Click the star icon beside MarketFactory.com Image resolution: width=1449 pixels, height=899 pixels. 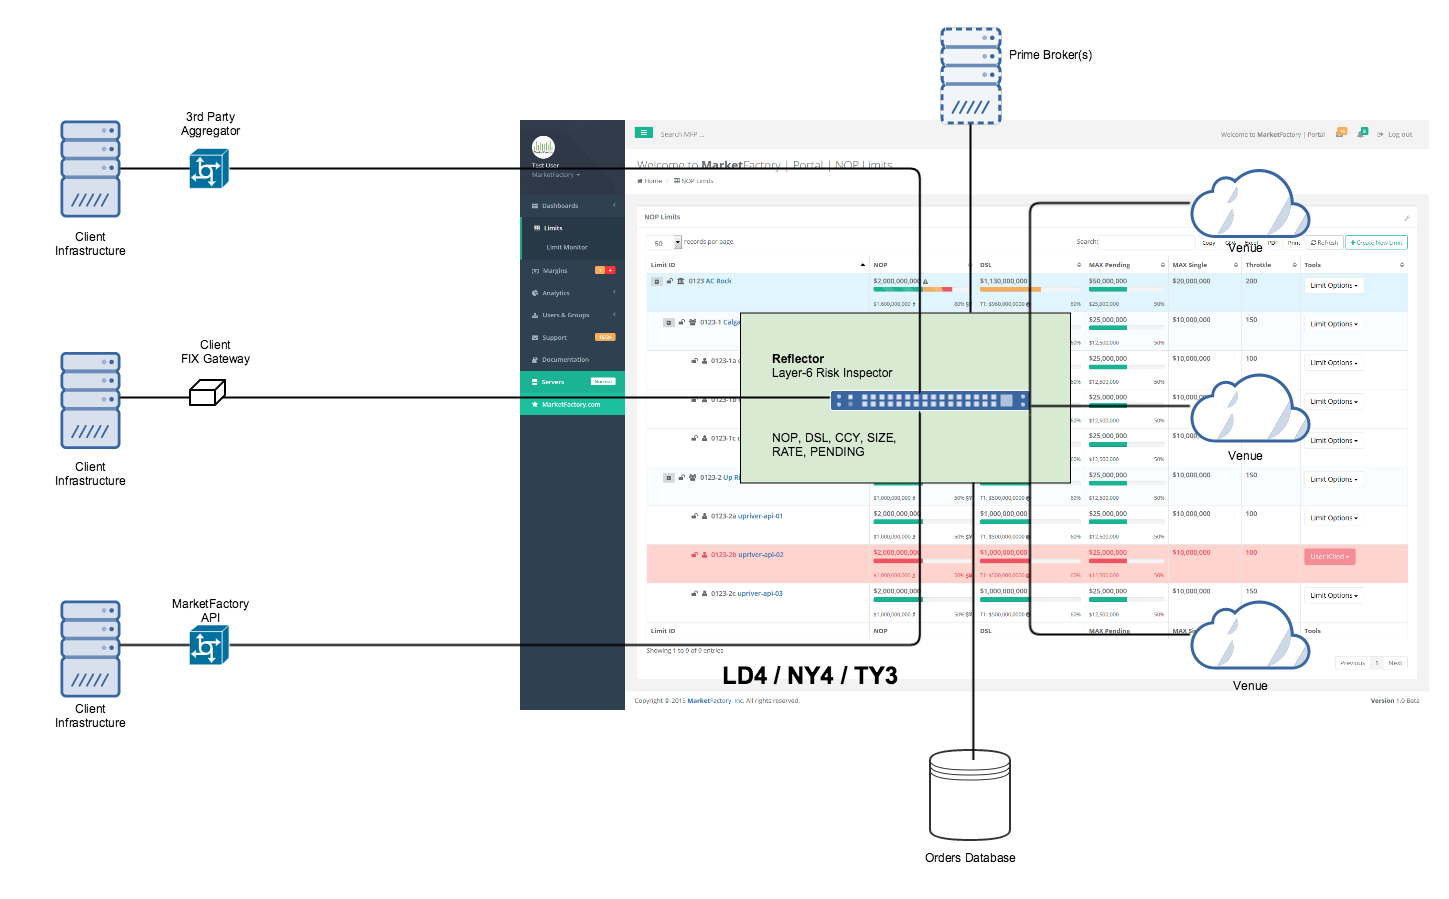(x=535, y=405)
